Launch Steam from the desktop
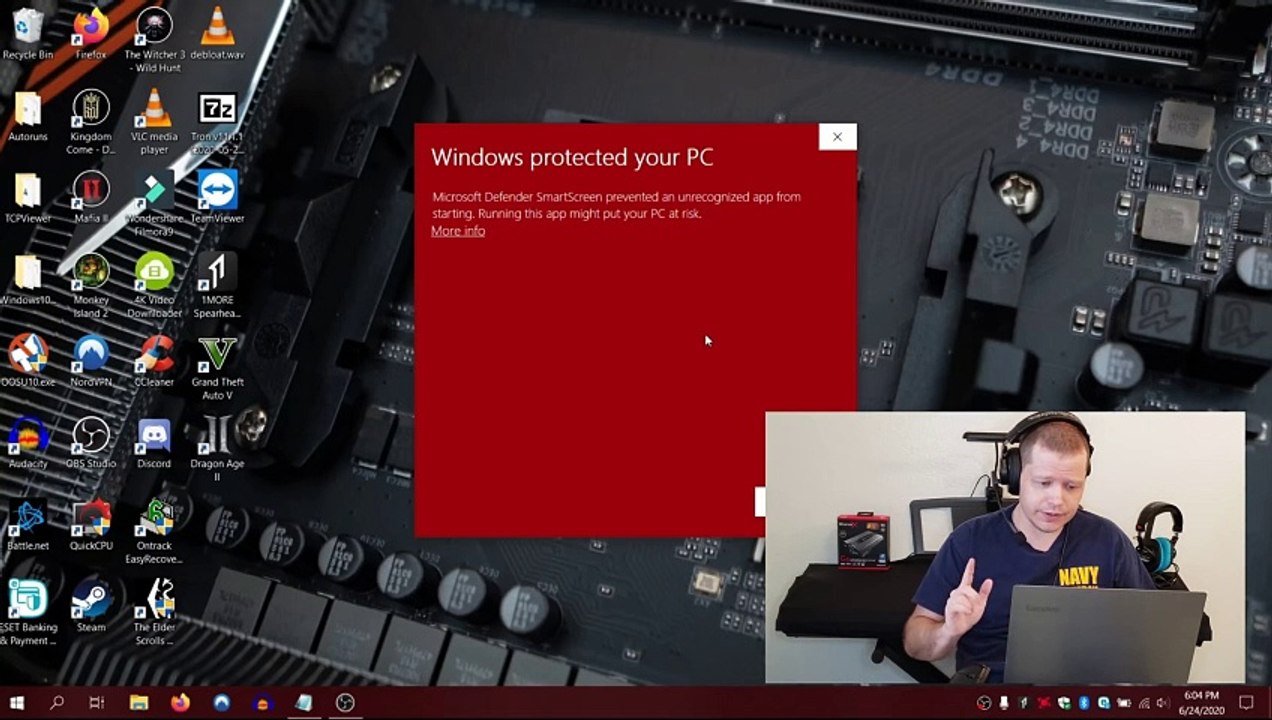1272x720 pixels. [x=91, y=608]
